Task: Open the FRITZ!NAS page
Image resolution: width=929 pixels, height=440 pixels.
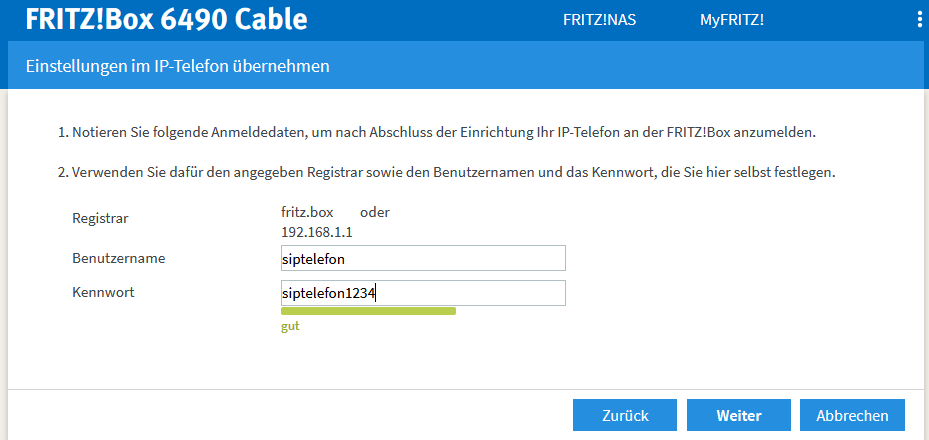Action: pos(599,20)
